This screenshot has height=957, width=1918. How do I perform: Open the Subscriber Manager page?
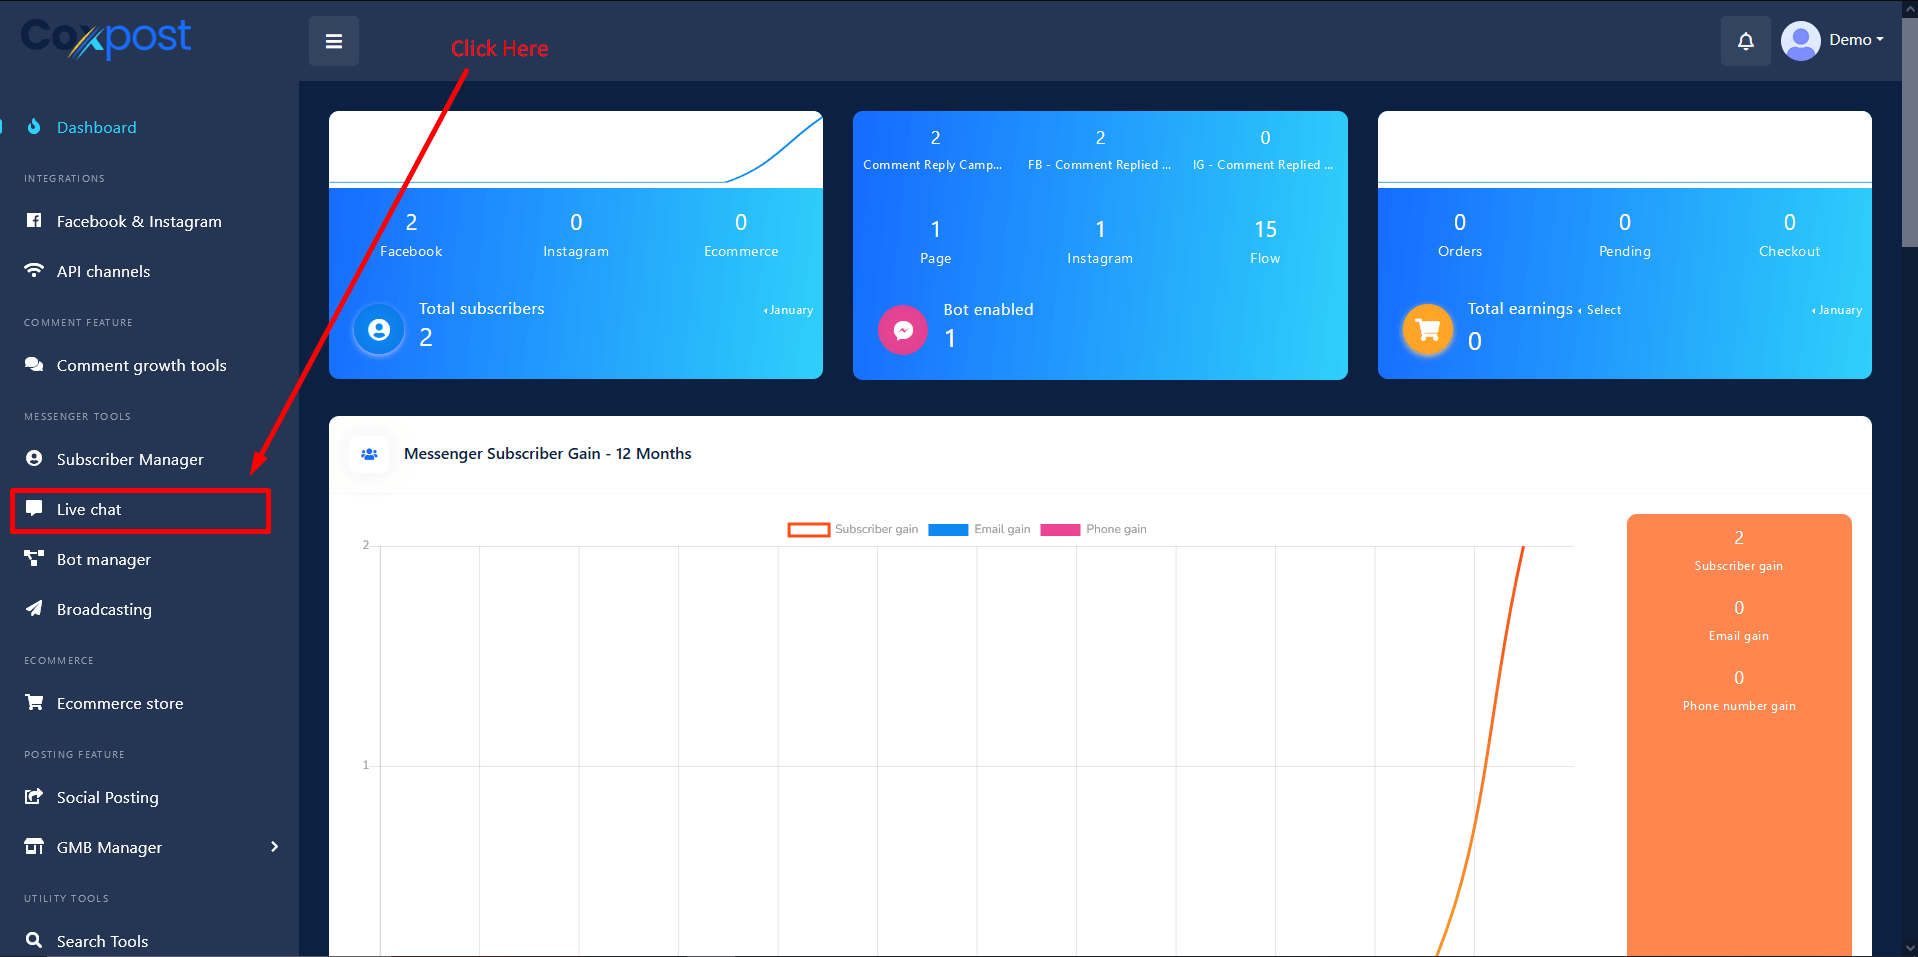point(130,459)
